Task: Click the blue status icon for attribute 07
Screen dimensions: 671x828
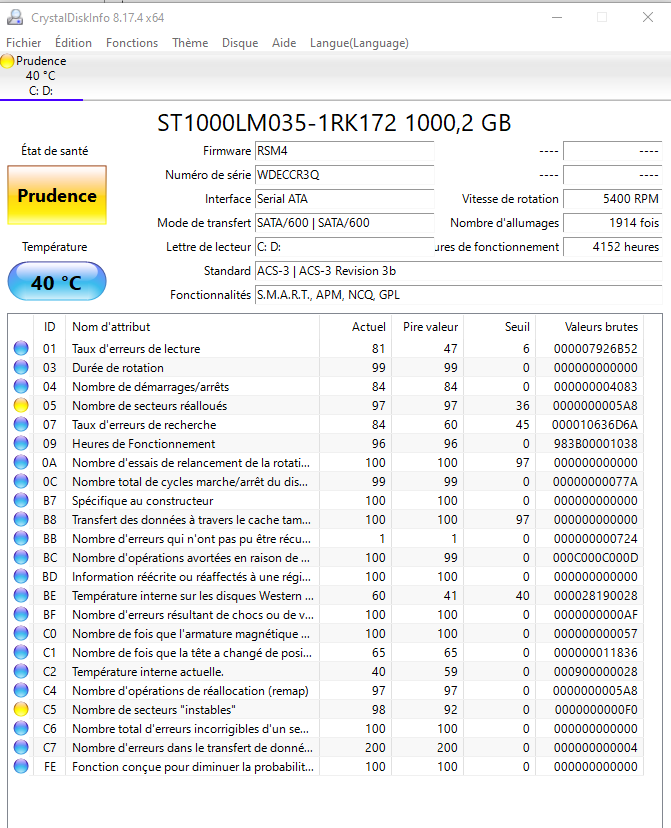Action: click(21, 424)
